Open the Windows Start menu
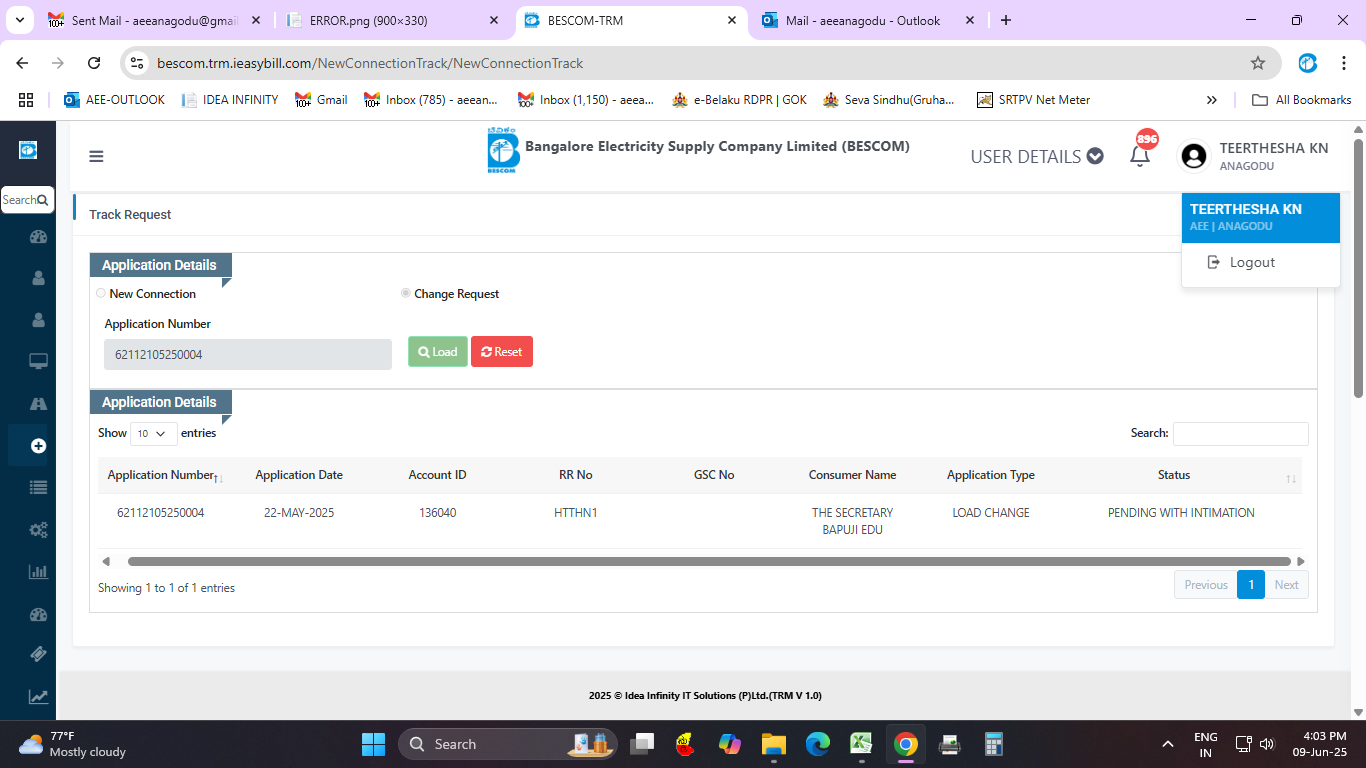The width and height of the screenshot is (1366, 768). pyautogui.click(x=373, y=744)
